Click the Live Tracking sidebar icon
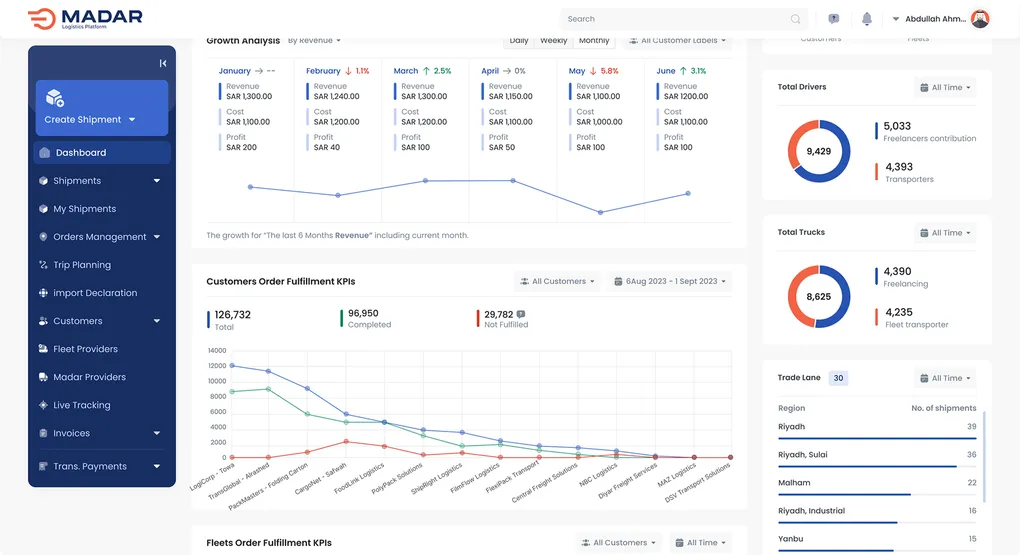The width and height of the screenshot is (1020, 555). tap(43, 405)
